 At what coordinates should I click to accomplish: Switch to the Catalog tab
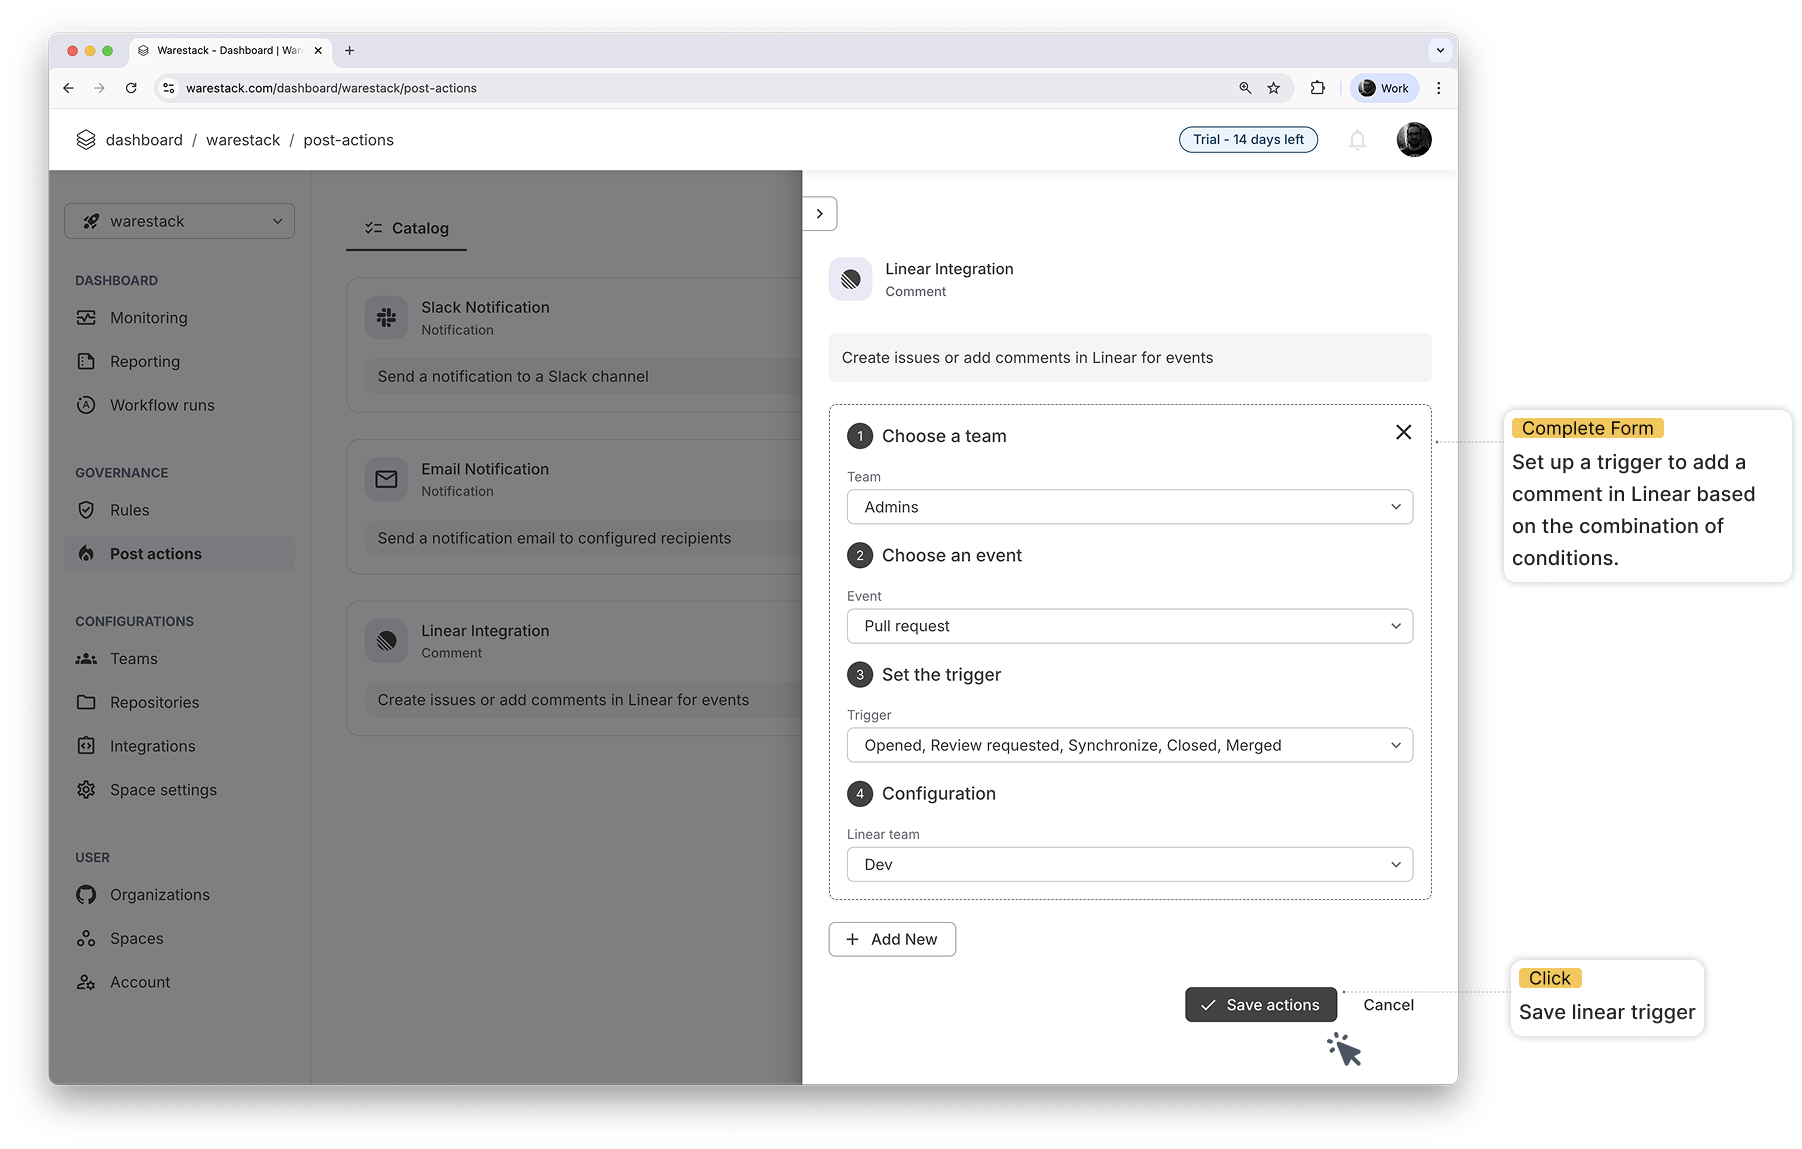(407, 228)
